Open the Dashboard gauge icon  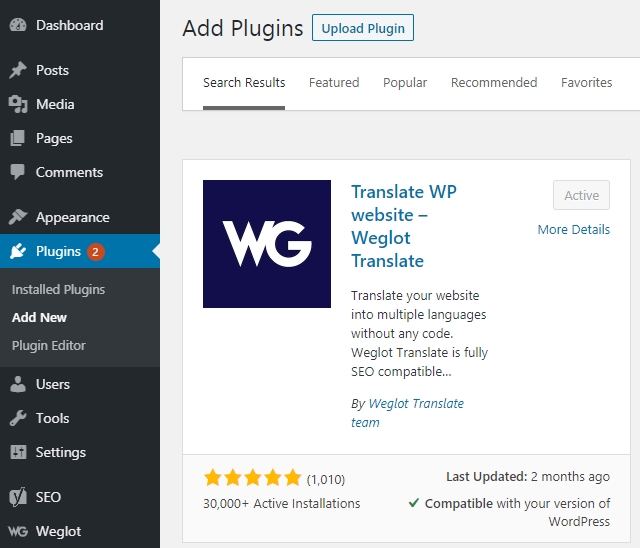click(x=18, y=25)
